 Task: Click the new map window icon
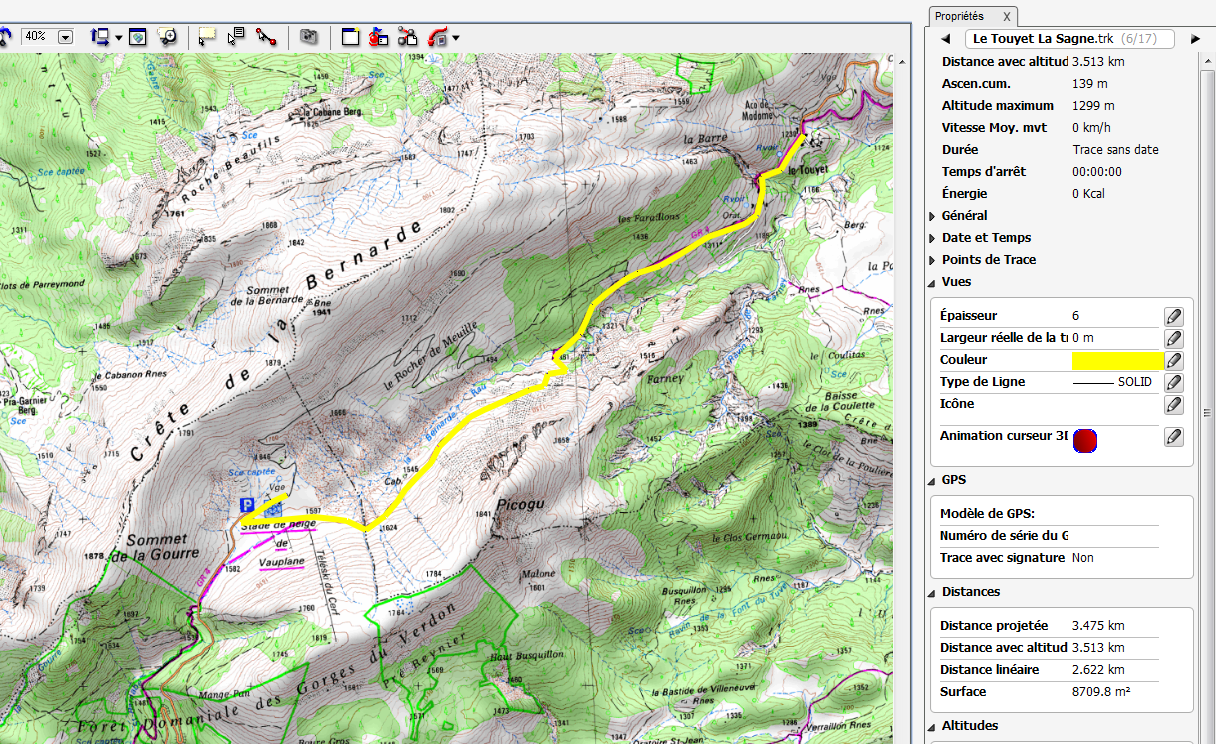point(350,37)
